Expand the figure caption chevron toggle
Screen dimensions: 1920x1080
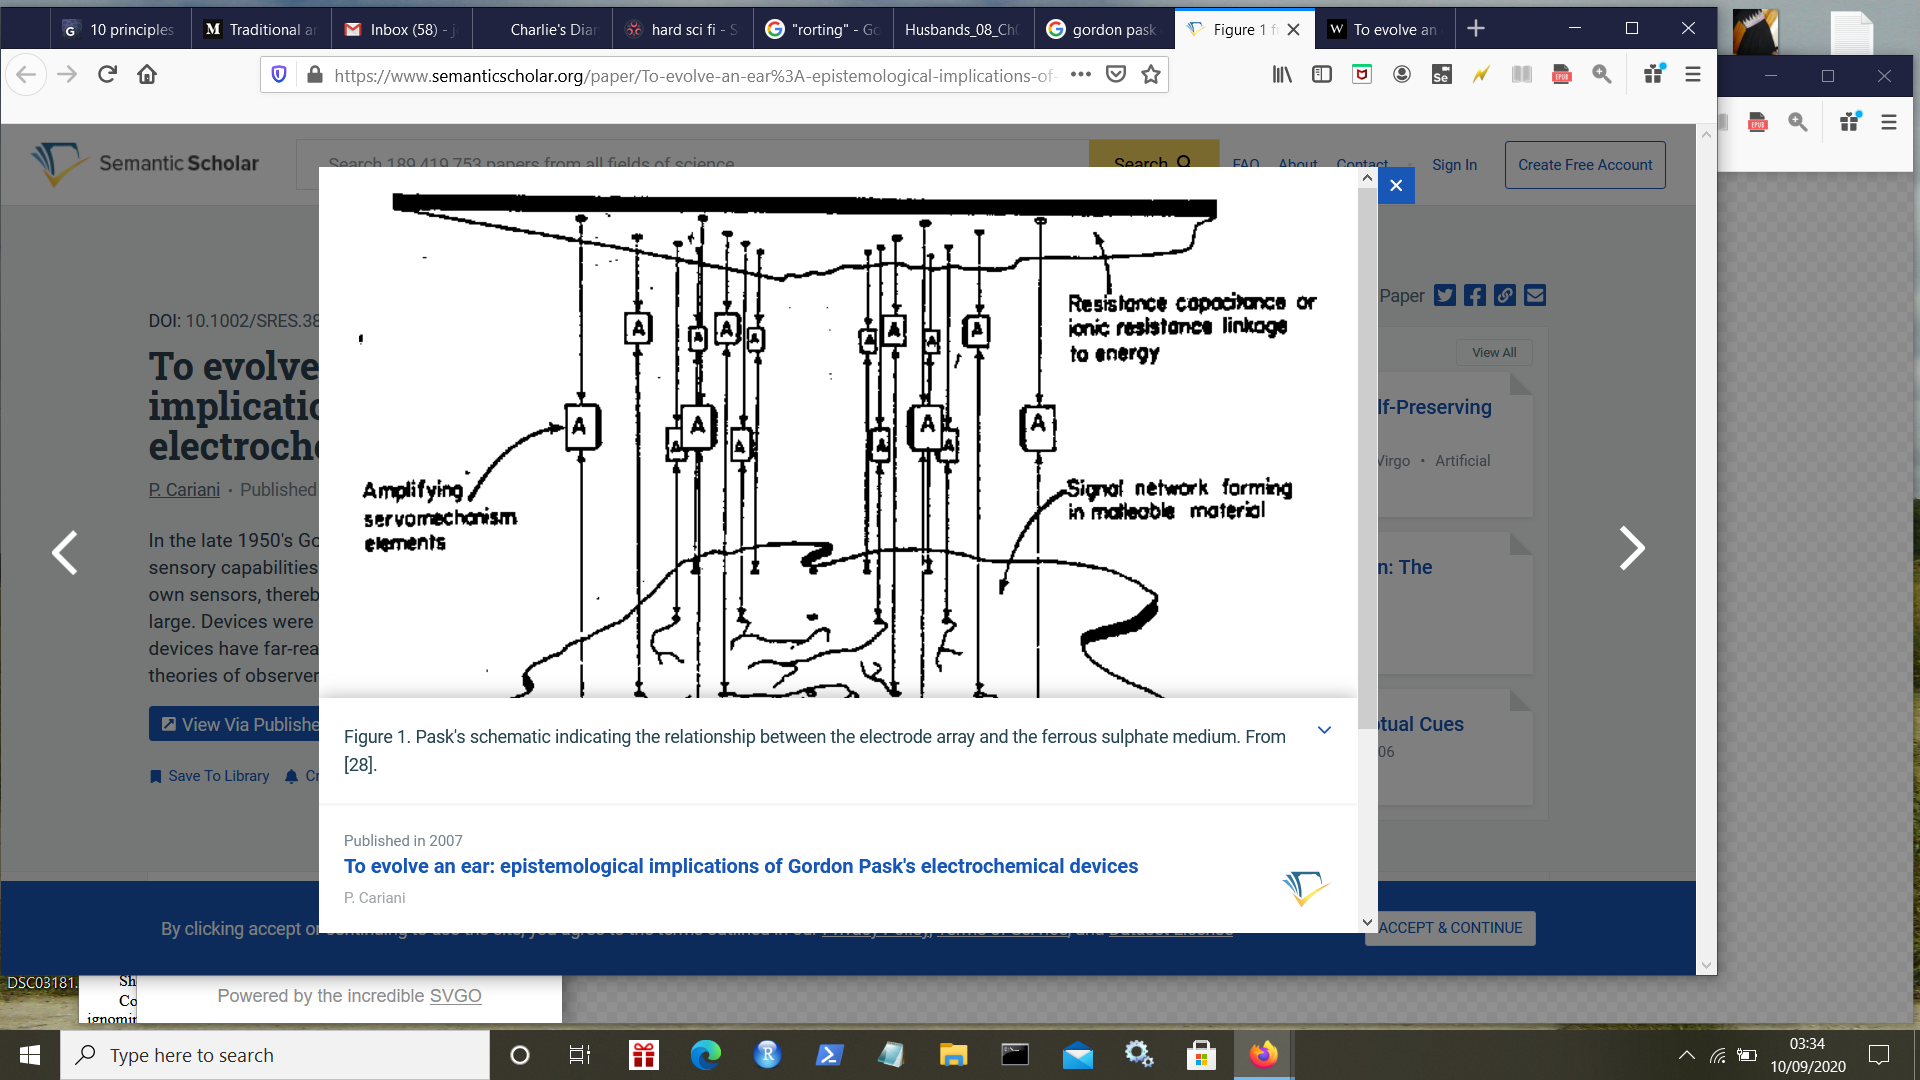click(x=1324, y=731)
